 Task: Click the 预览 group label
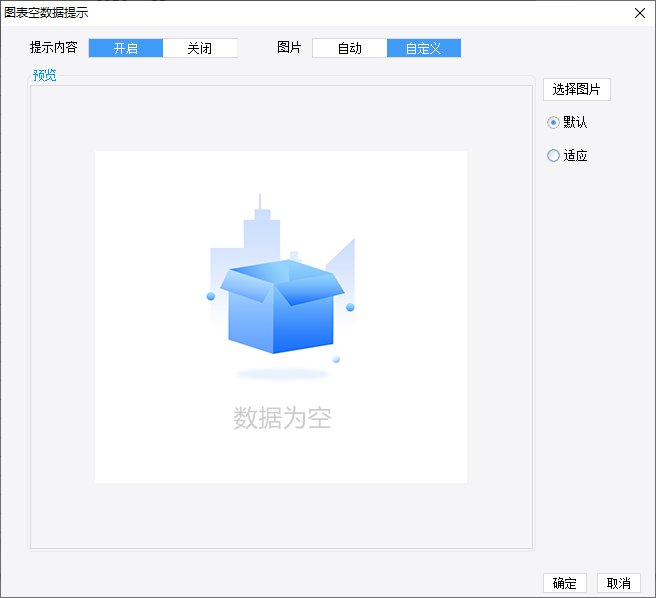pos(44,75)
